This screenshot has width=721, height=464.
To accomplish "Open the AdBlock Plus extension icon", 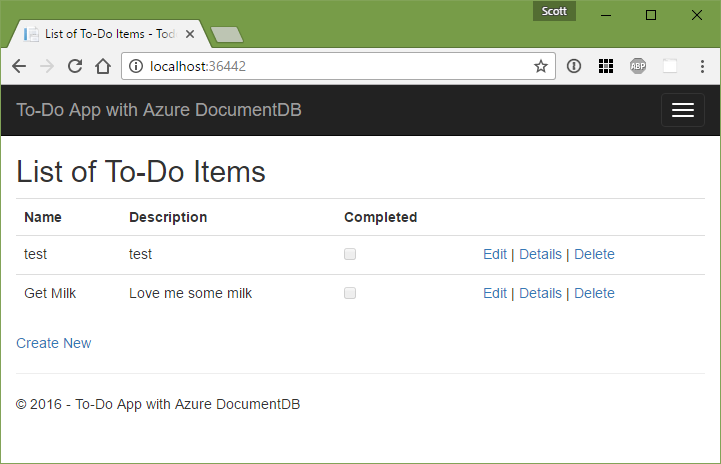I will pos(638,66).
